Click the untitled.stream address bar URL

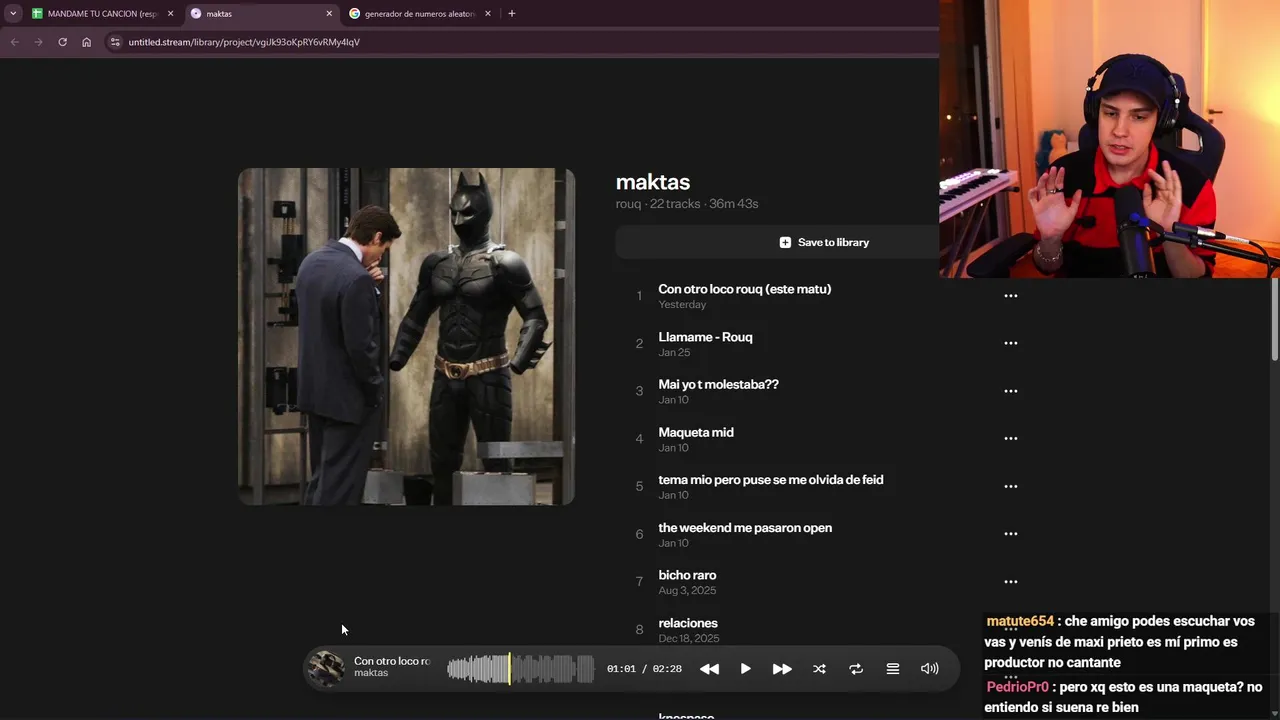click(x=244, y=42)
